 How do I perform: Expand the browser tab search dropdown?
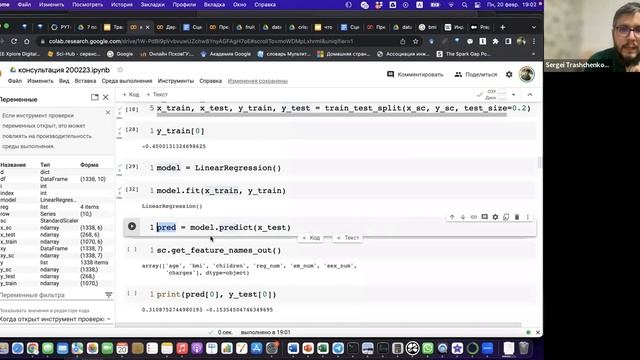(533, 27)
